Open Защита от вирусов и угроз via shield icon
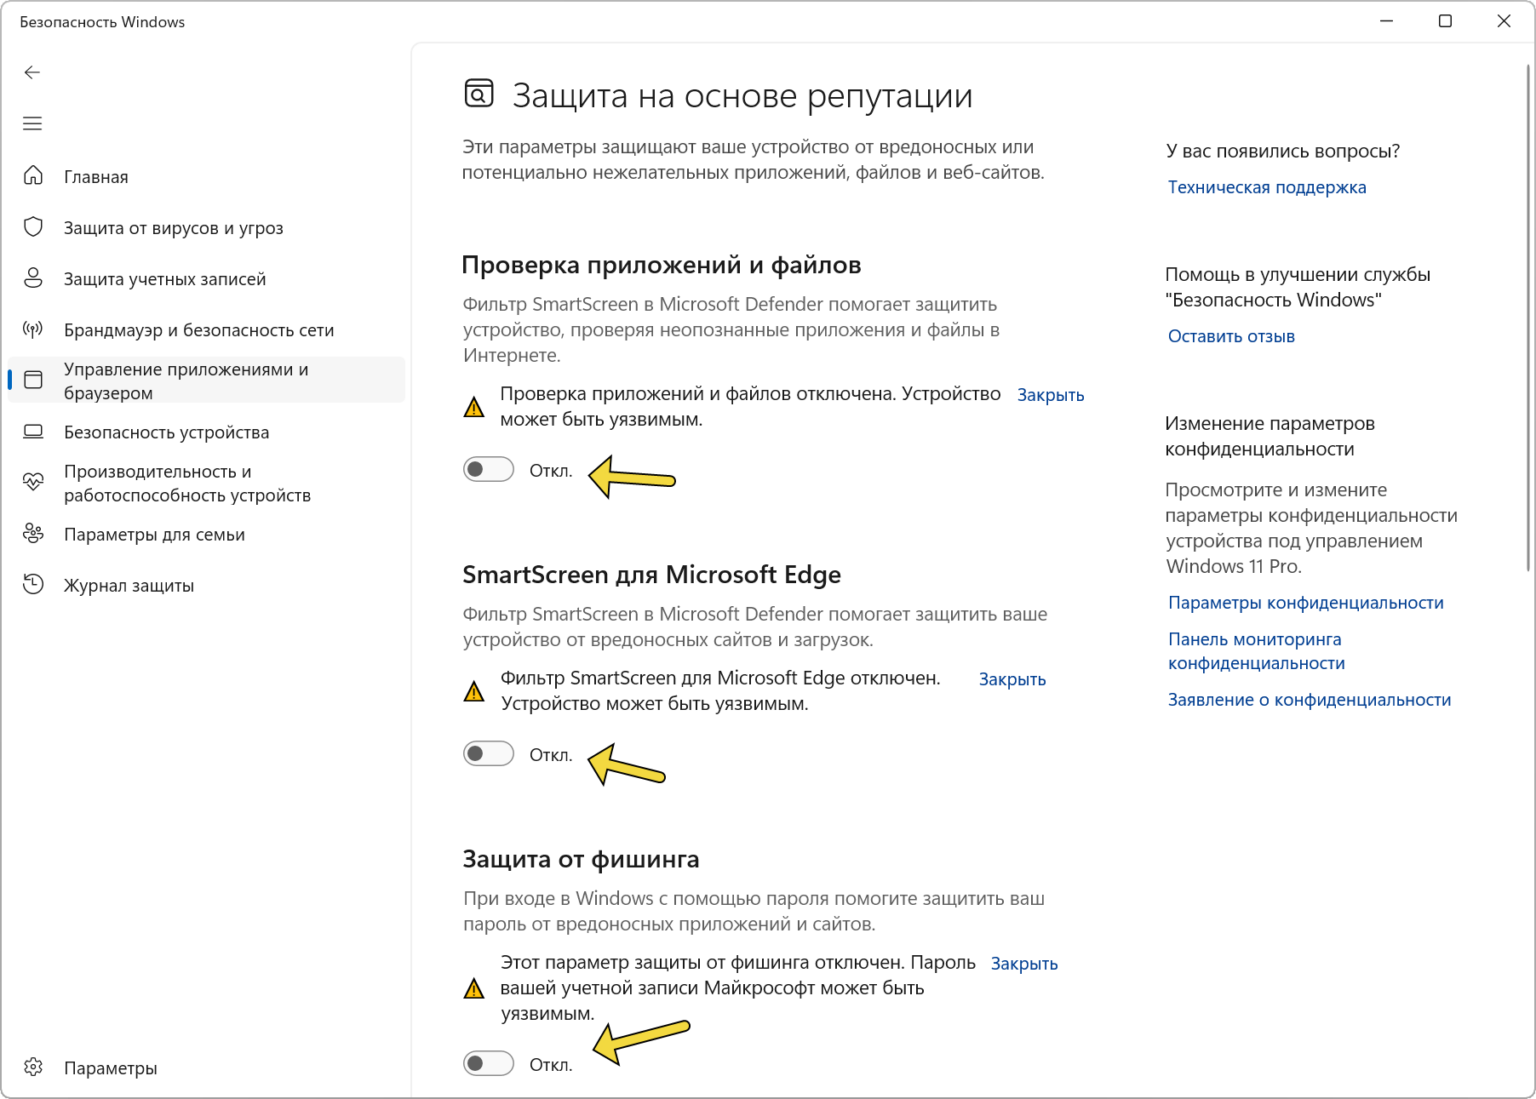1536x1099 pixels. click(33, 227)
